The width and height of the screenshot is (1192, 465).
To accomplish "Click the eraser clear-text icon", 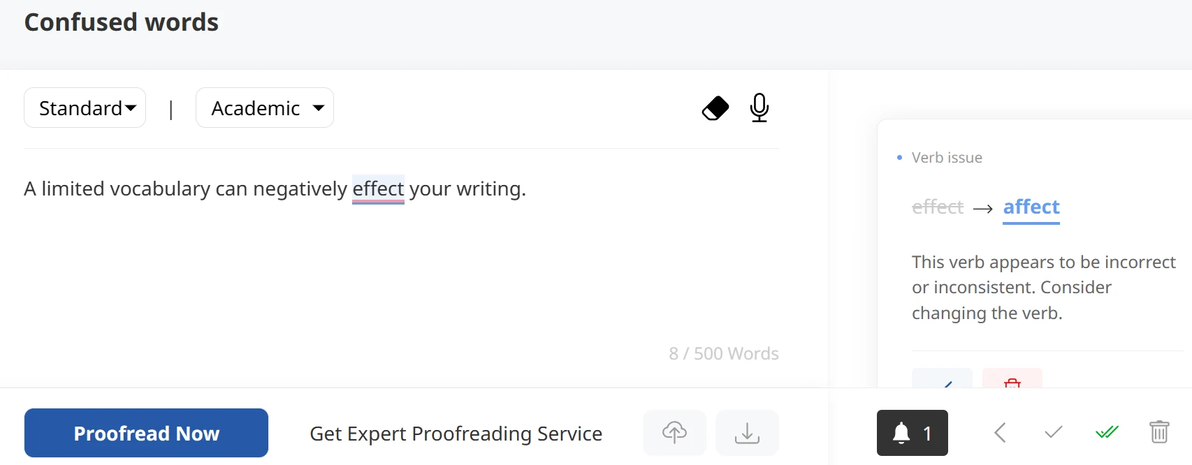I will 715,108.
